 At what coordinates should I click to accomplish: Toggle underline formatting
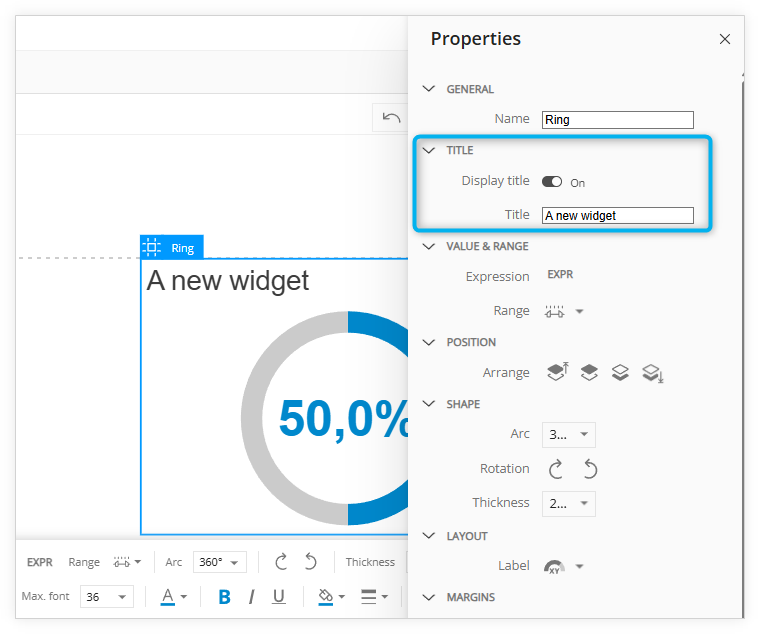[279, 597]
